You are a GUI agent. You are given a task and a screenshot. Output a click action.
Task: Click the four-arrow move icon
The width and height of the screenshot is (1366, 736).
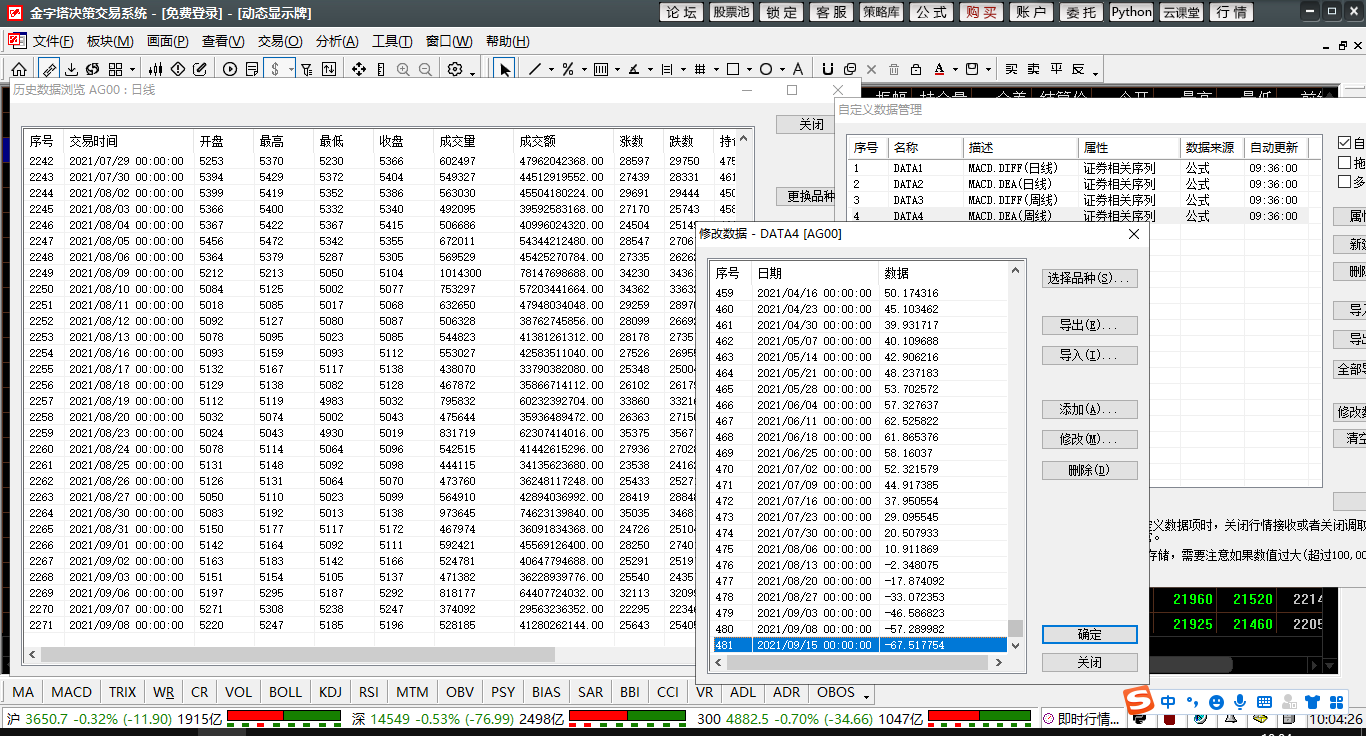click(x=359, y=69)
